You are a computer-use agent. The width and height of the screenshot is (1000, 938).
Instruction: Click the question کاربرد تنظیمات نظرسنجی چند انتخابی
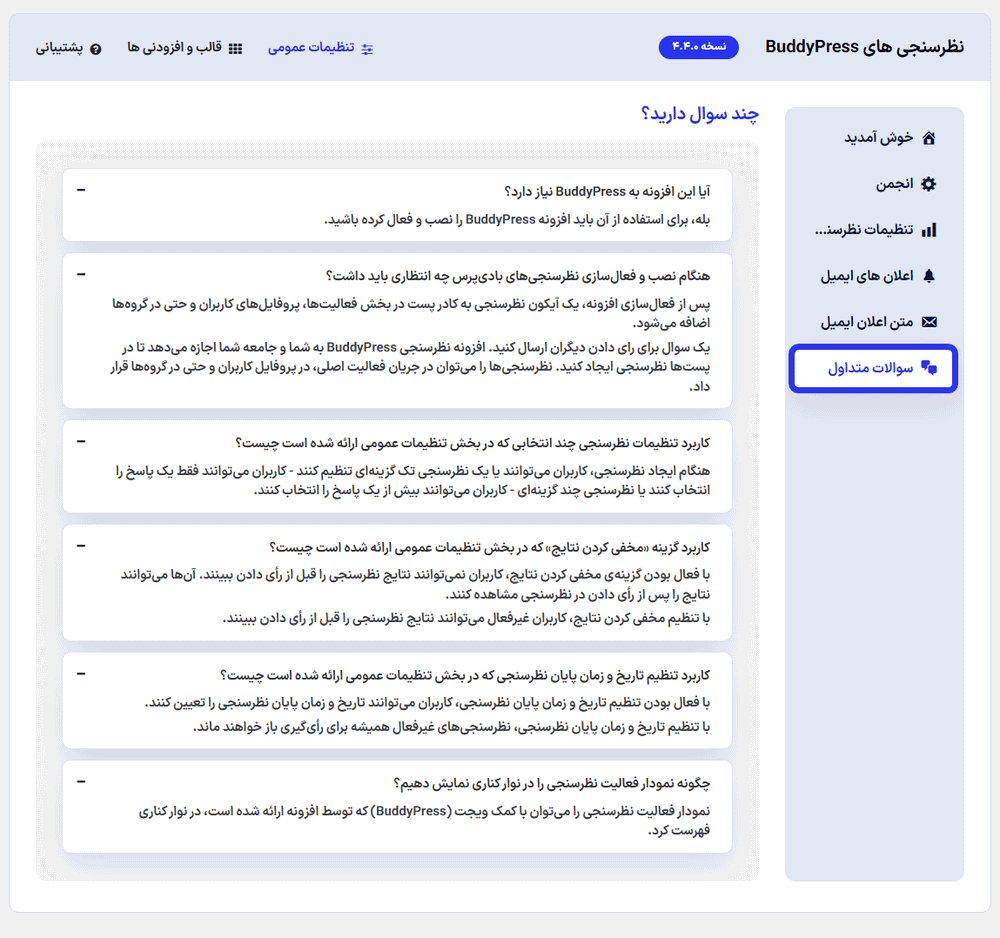[x=473, y=443]
